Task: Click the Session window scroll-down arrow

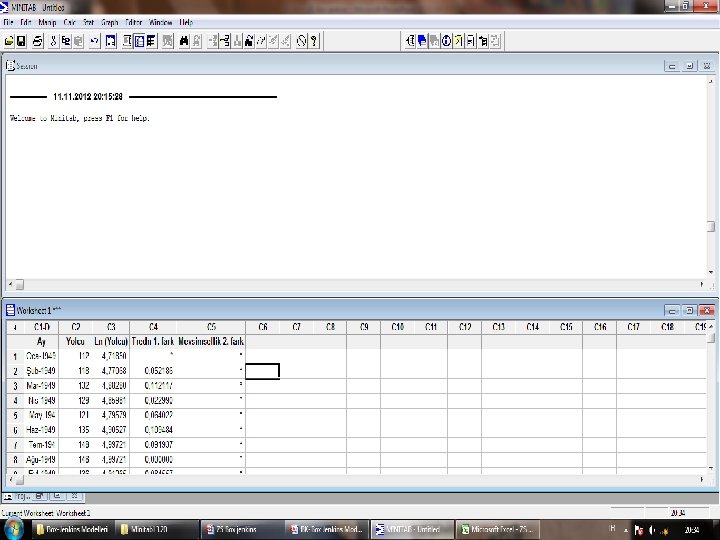Action: 711,272
